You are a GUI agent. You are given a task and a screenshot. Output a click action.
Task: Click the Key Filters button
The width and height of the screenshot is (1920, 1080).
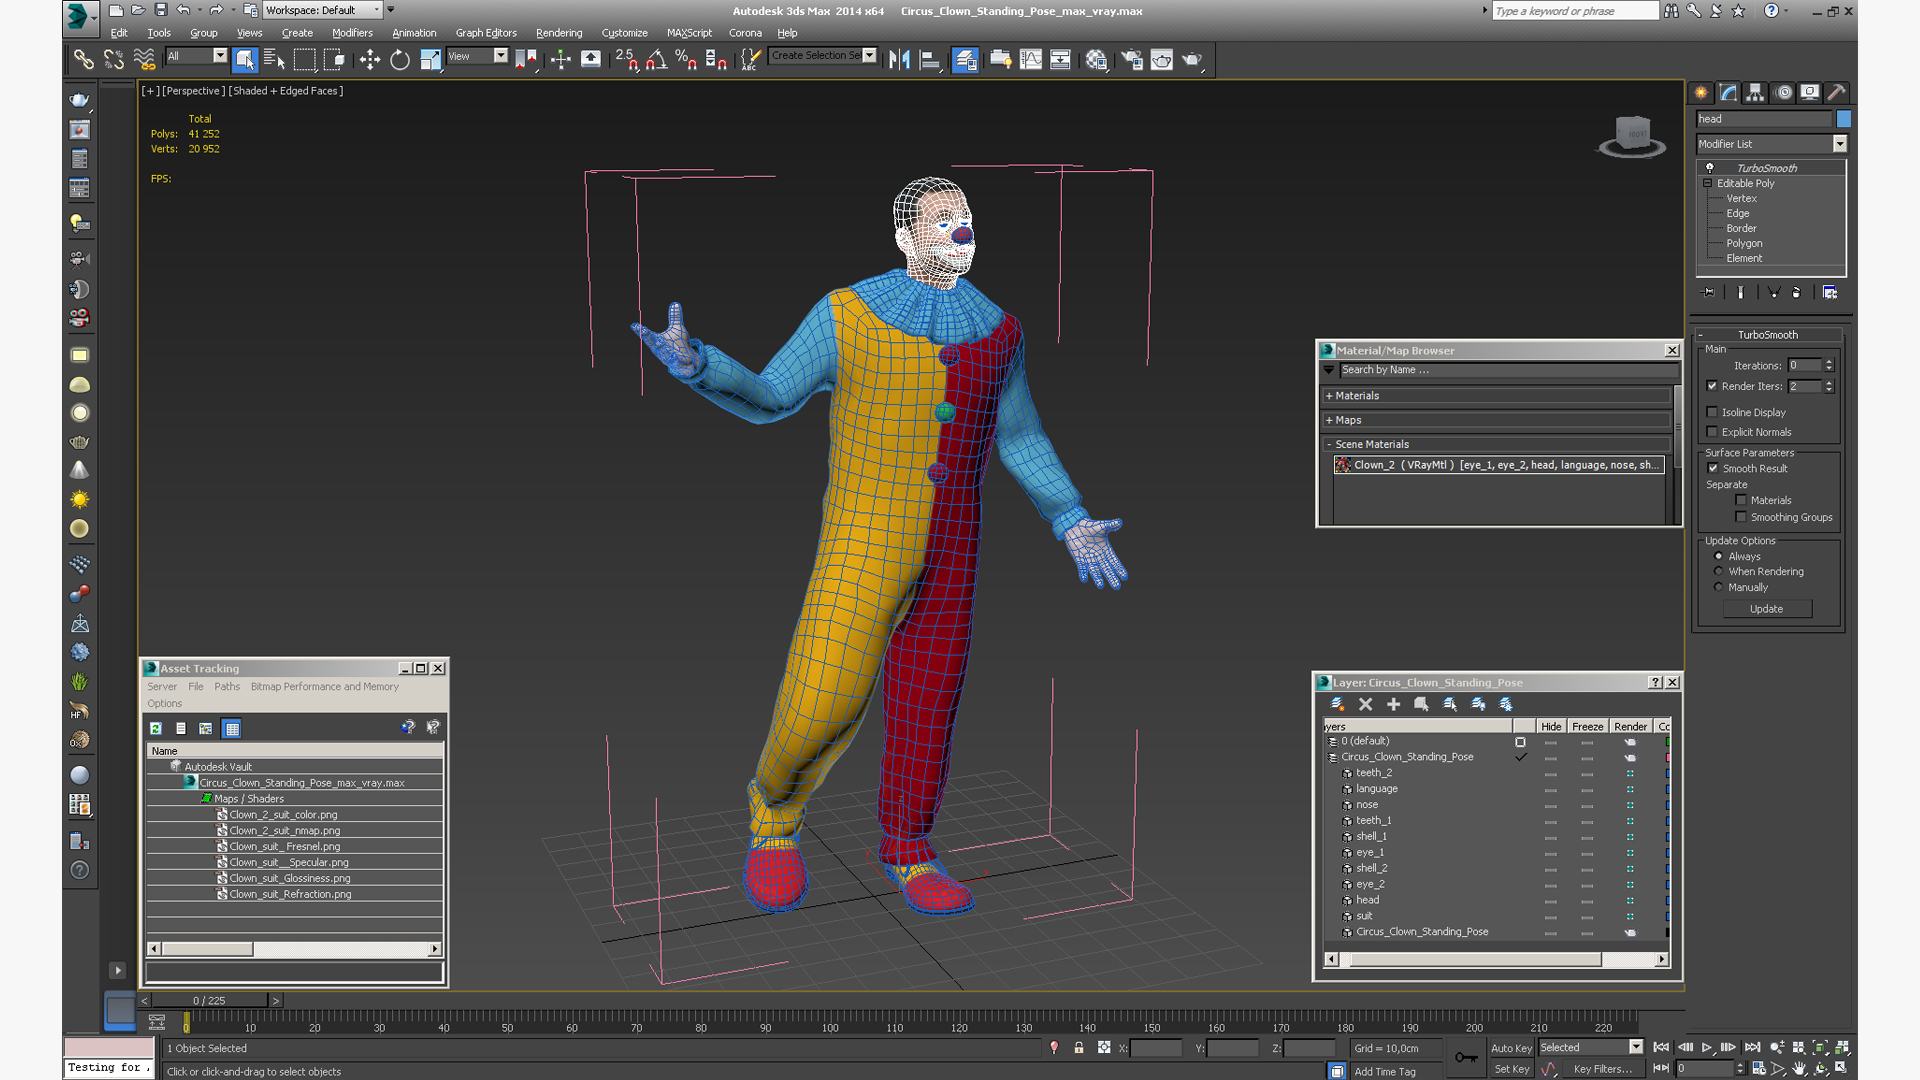click(x=1603, y=1069)
